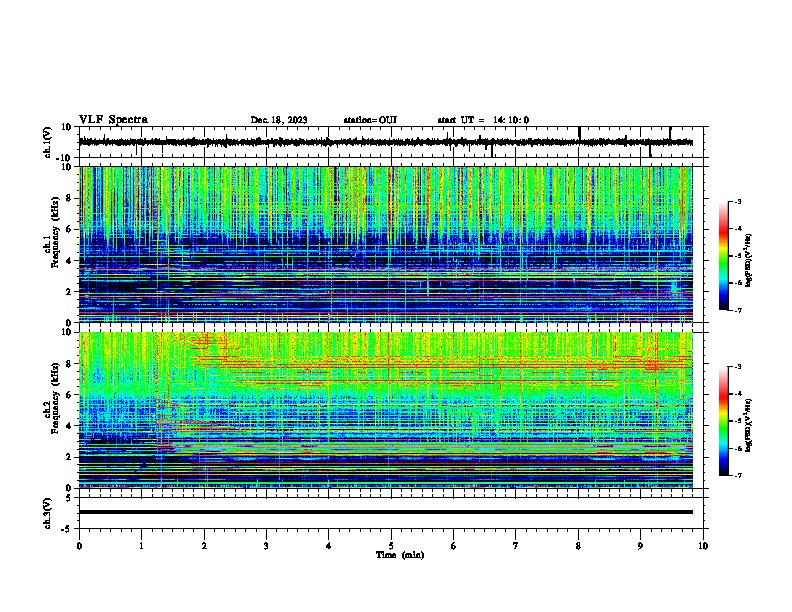Click the '8' tick on the time axis
This screenshot has height=612, width=792.
[578, 546]
